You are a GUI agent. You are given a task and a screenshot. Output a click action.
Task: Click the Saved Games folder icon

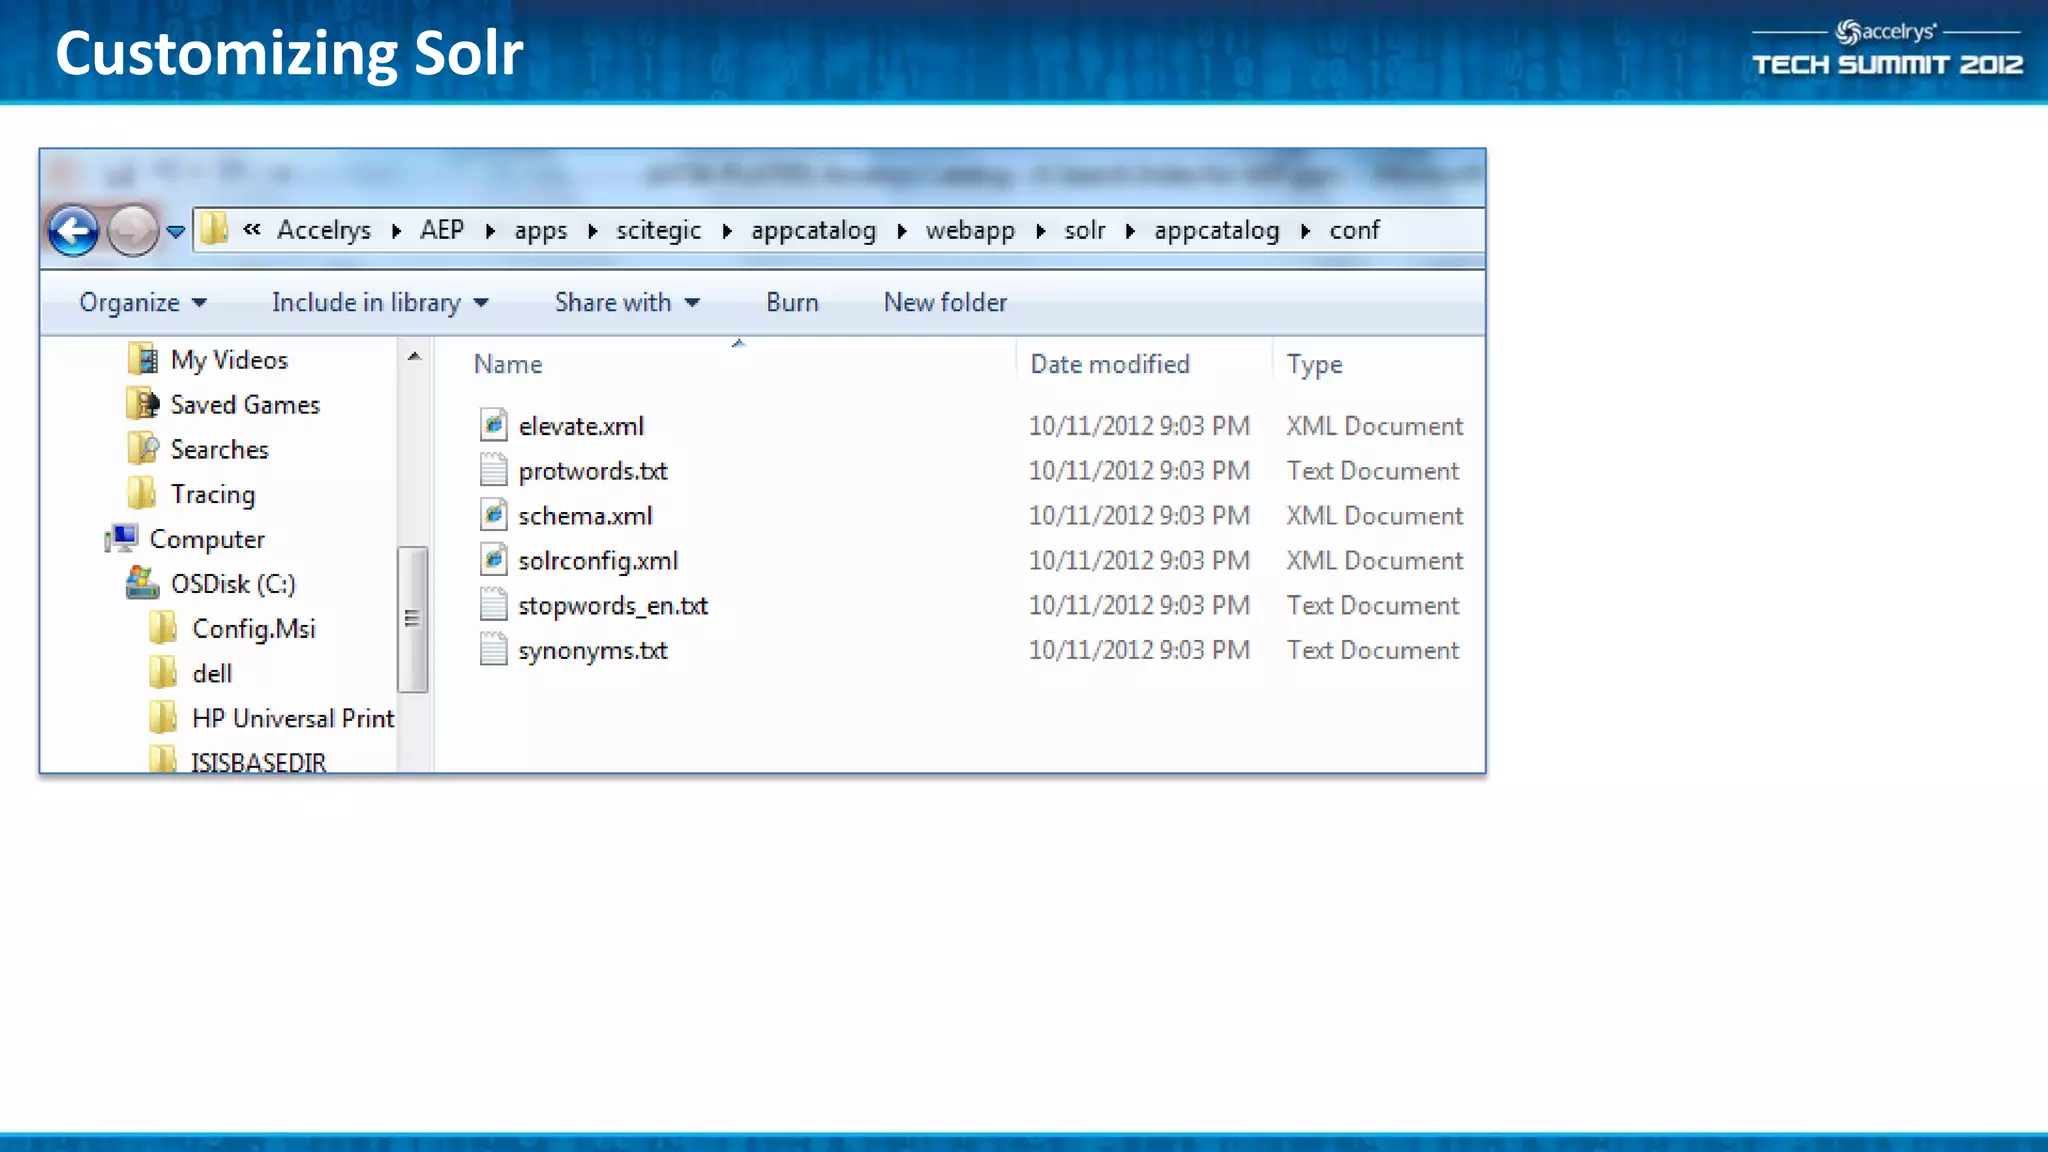point(143,404)
